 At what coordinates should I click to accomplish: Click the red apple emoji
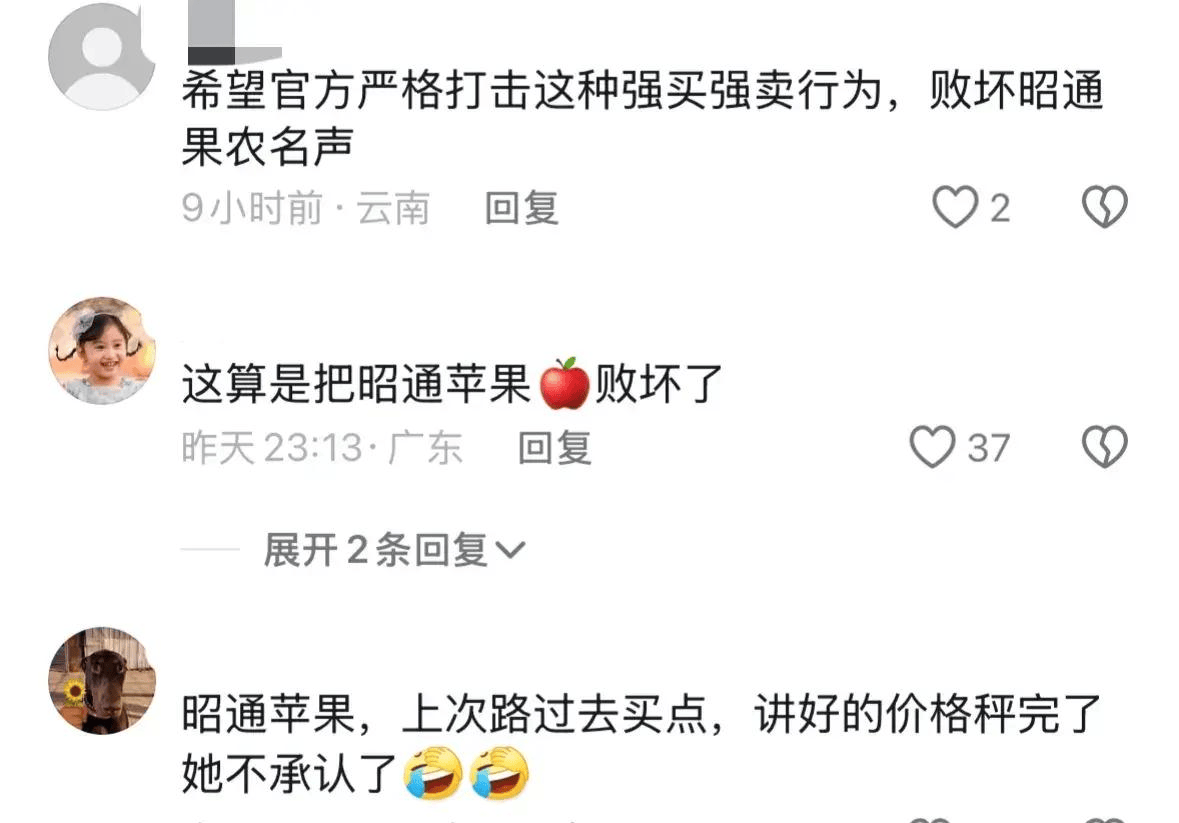pyautogui.click(x=565, y=383)
